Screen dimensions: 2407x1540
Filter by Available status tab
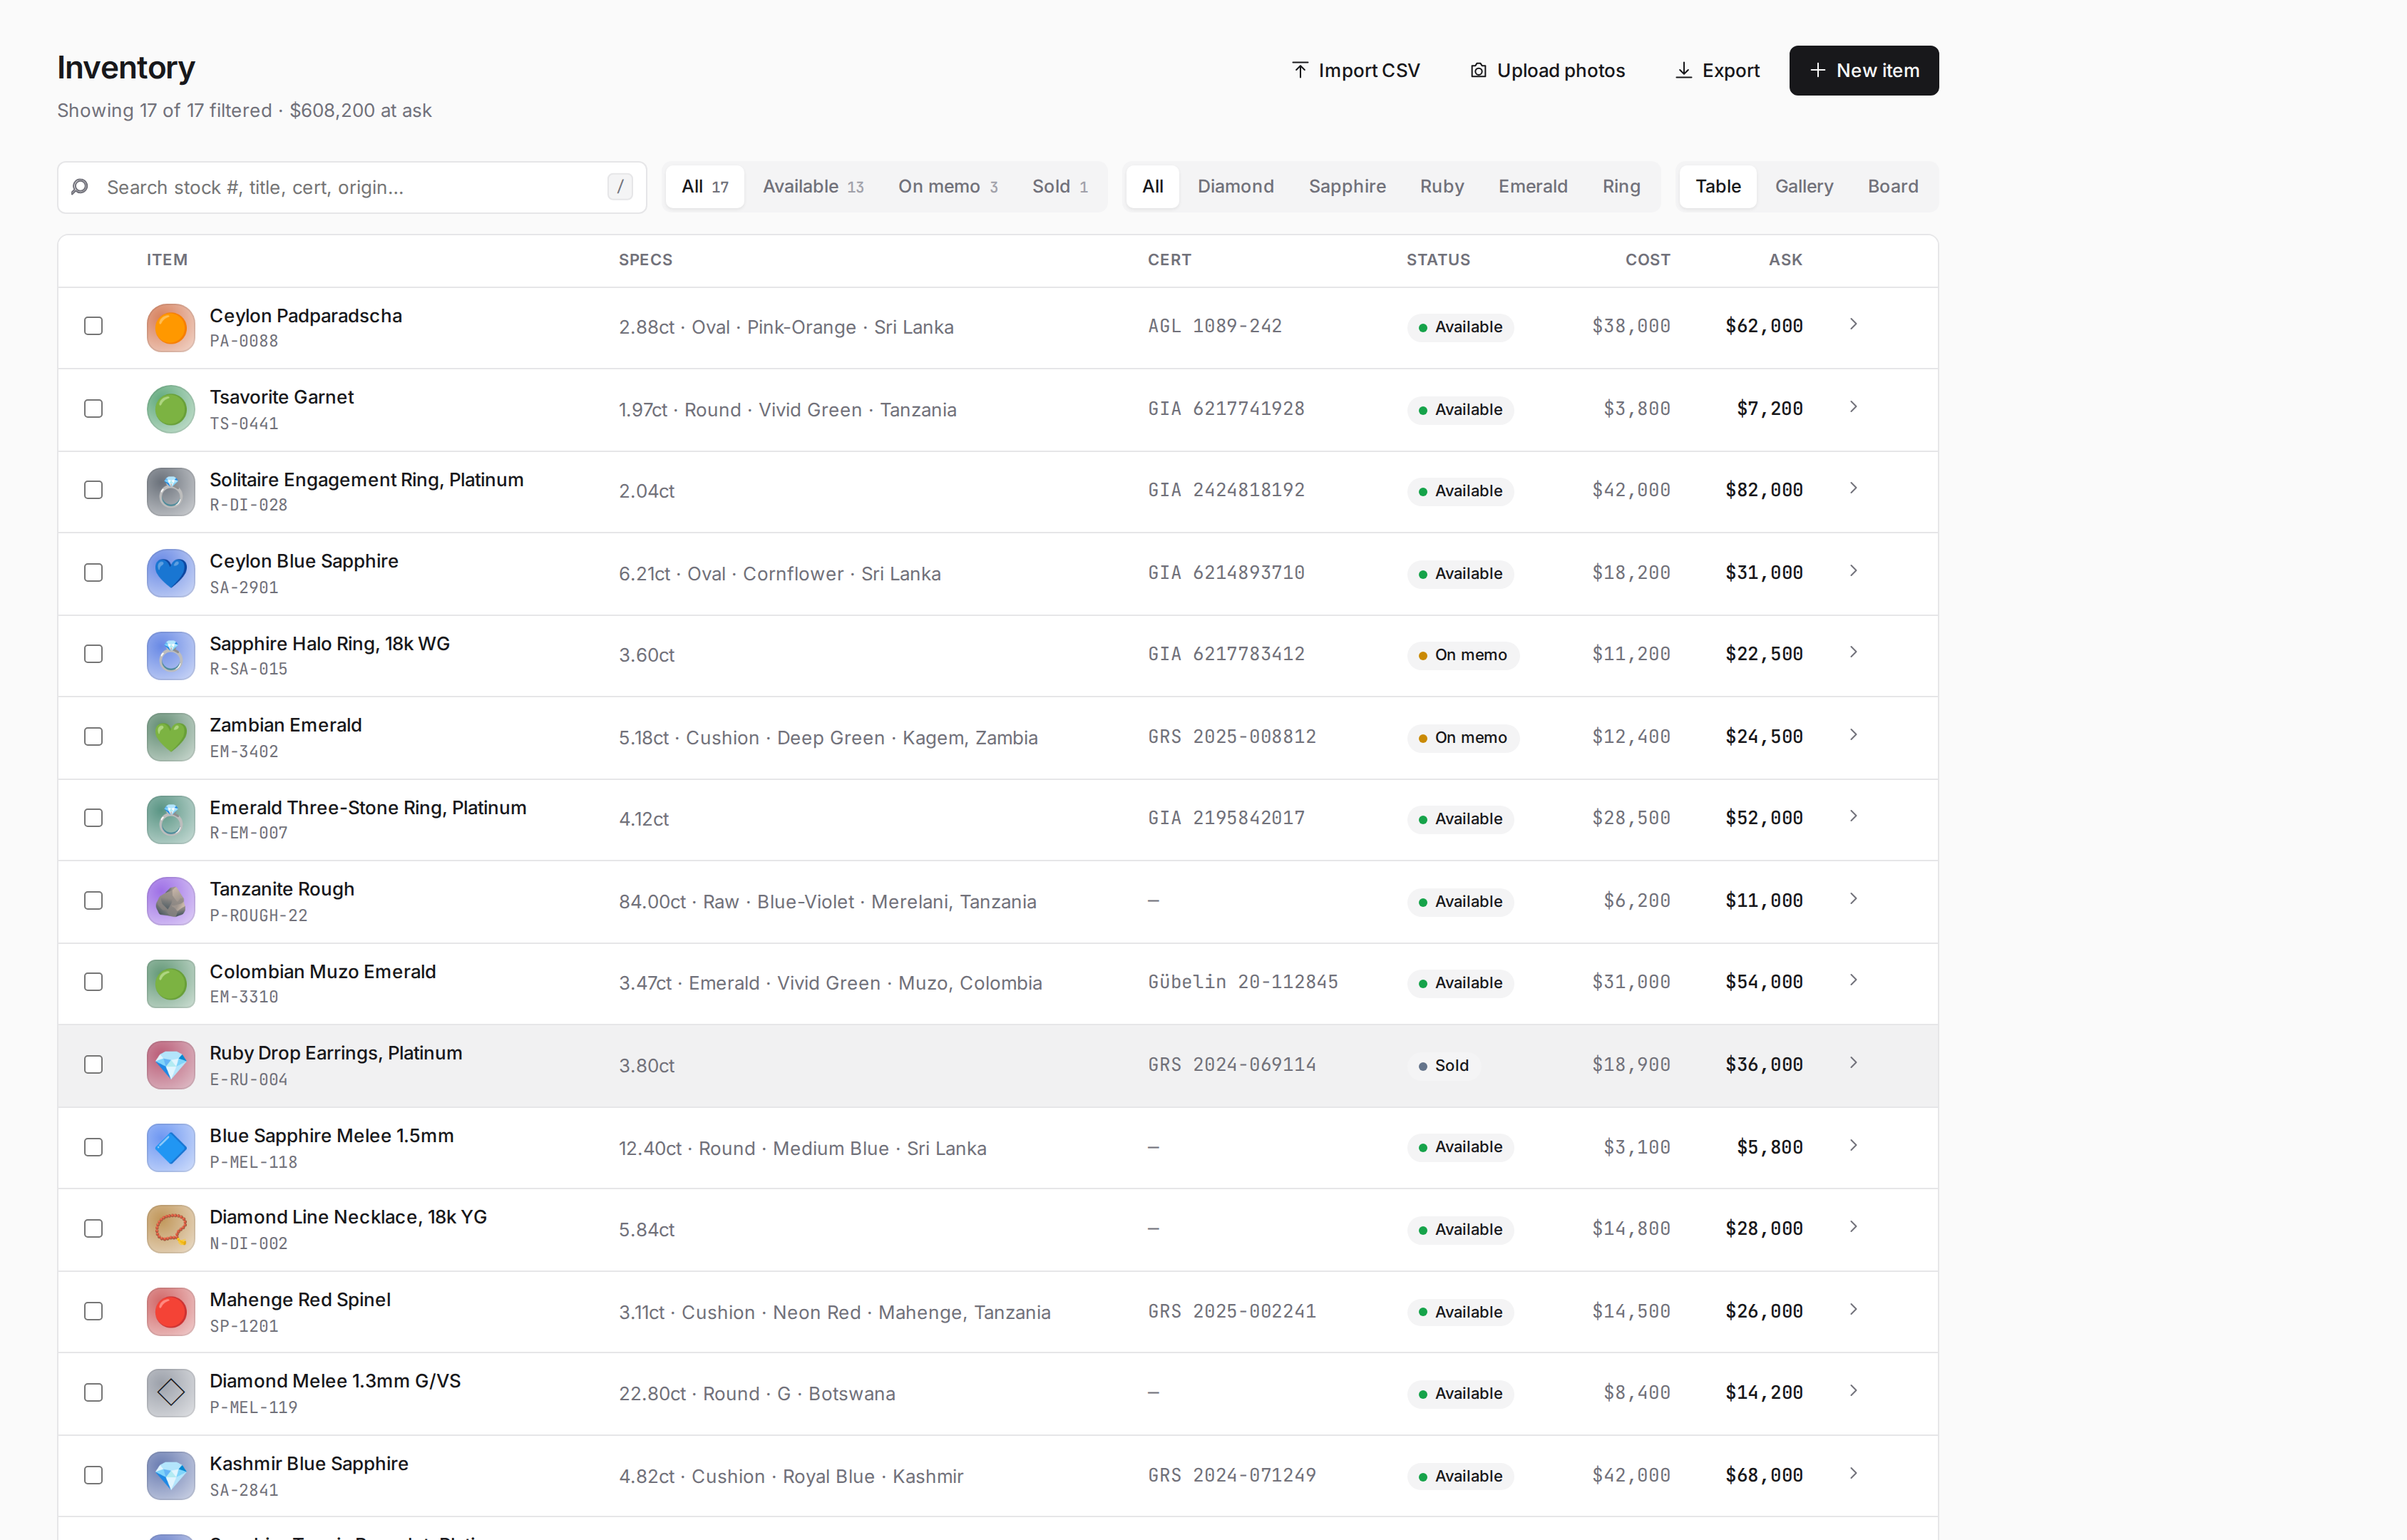tap(813, 187)
